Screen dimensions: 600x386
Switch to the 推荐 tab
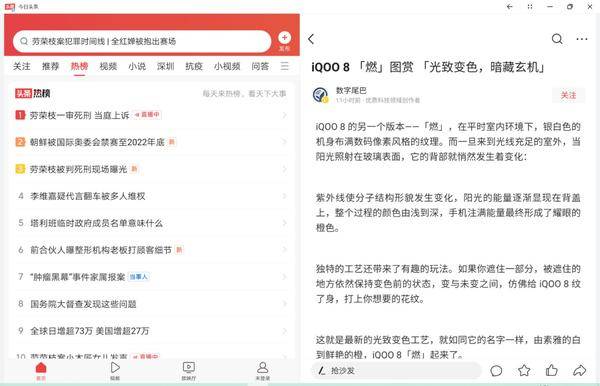point(51,66)
